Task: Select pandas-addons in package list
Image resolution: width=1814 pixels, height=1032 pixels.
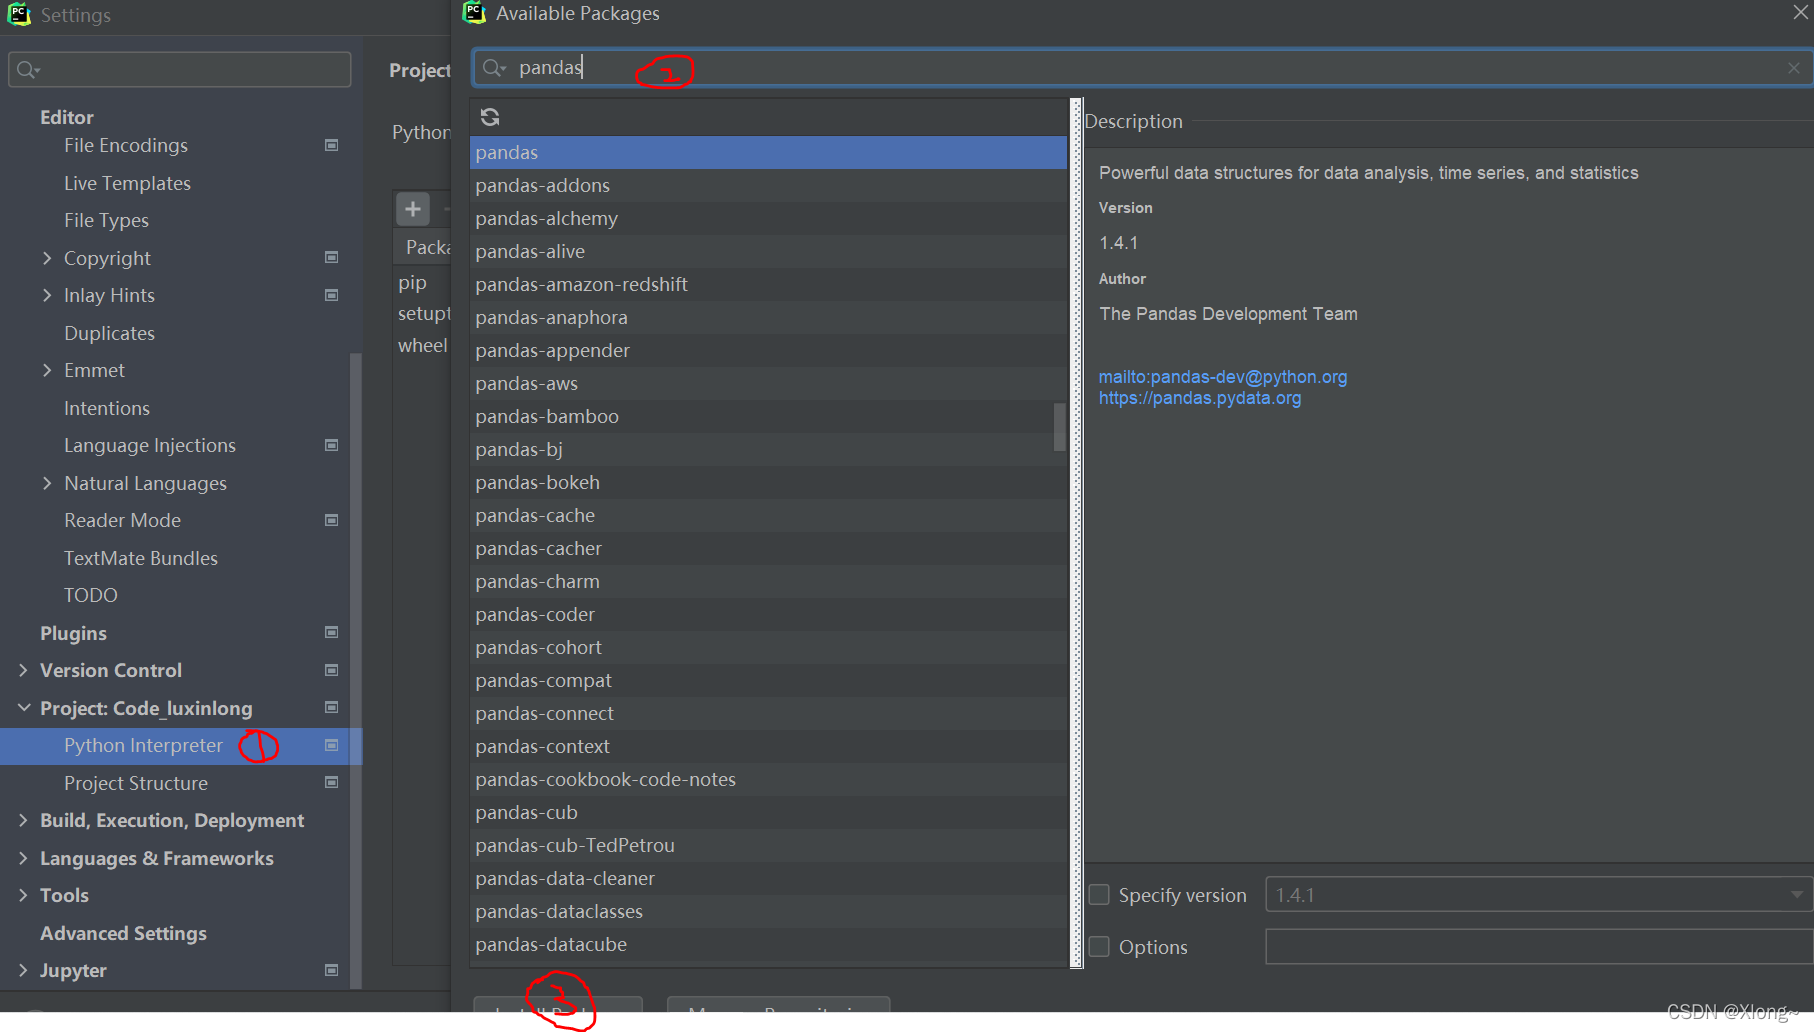Action: click(768, 185)
